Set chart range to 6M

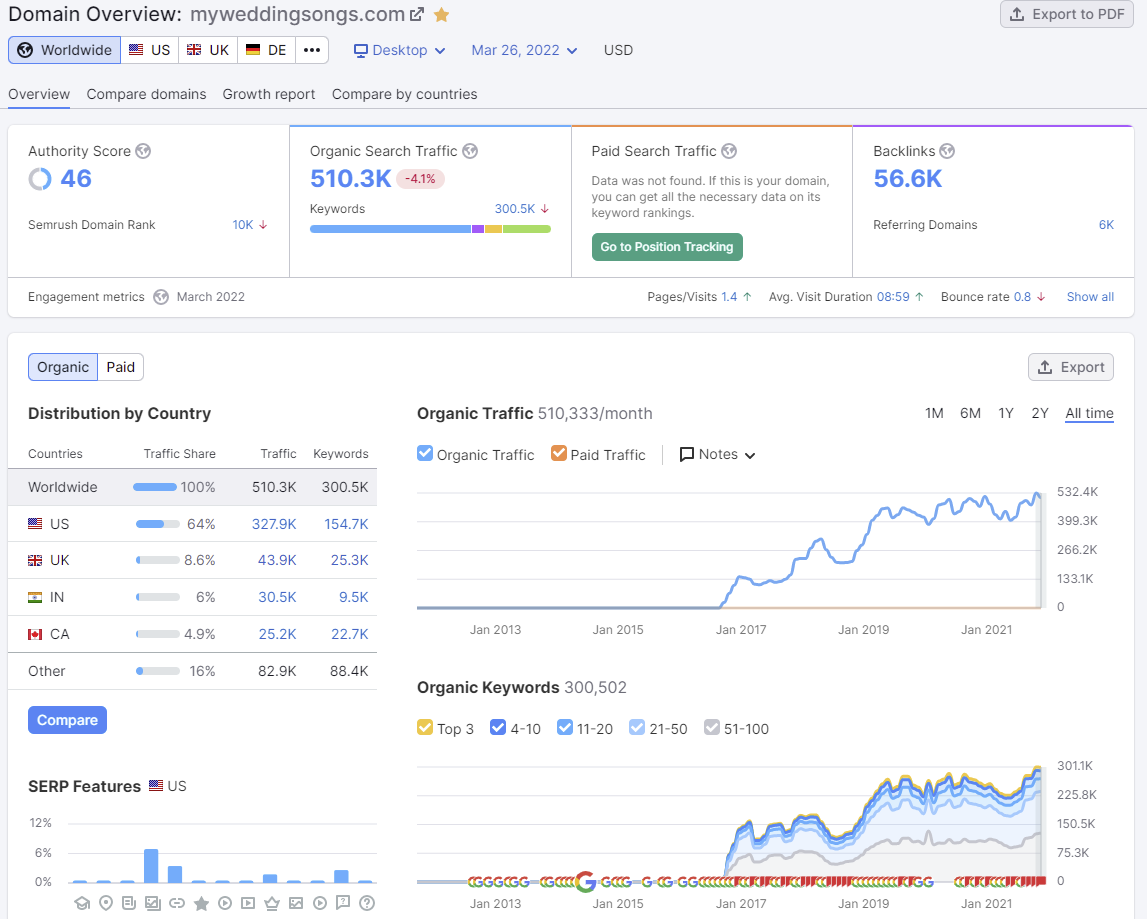tap(970, 413)
